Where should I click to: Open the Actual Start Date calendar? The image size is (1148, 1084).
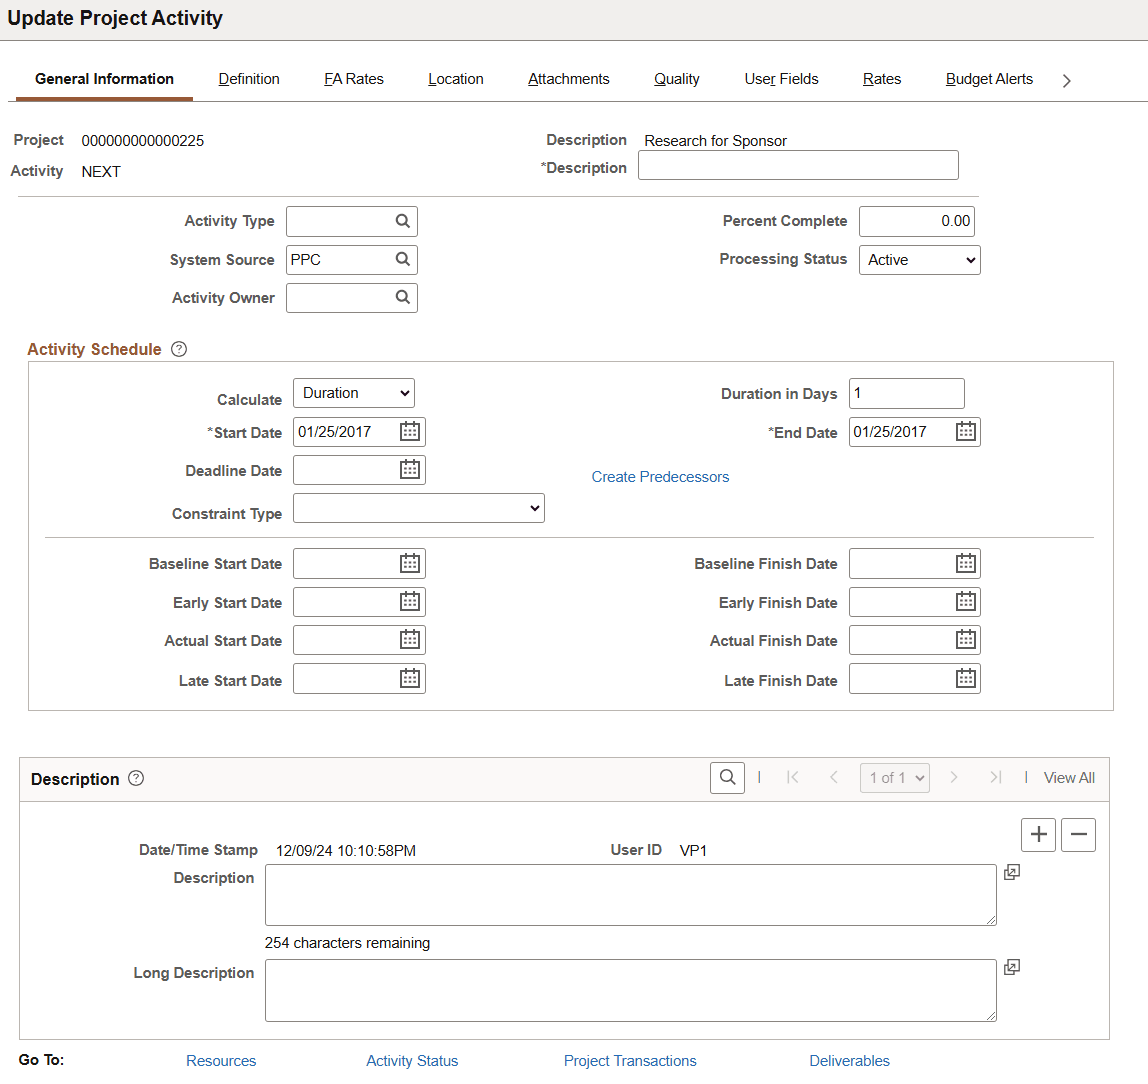pos(409,639)
